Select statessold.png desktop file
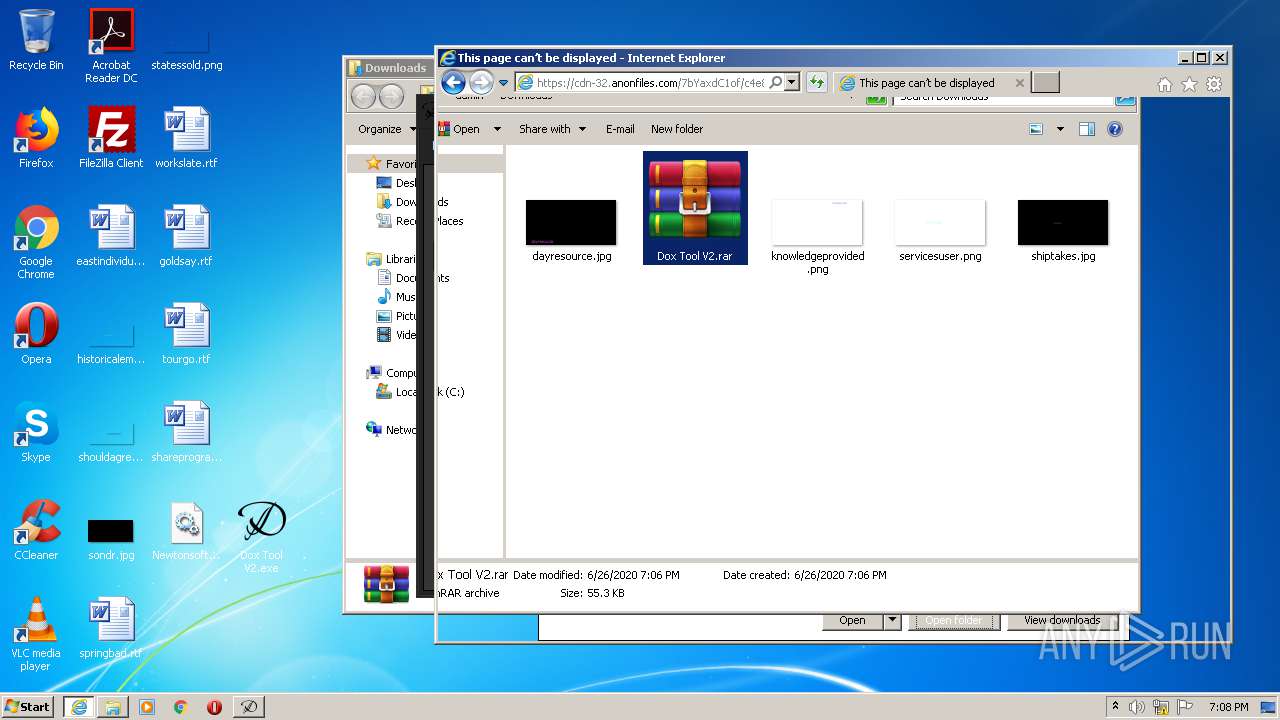The width and height of the screenshot is (1280, 720). click(187, 46)
